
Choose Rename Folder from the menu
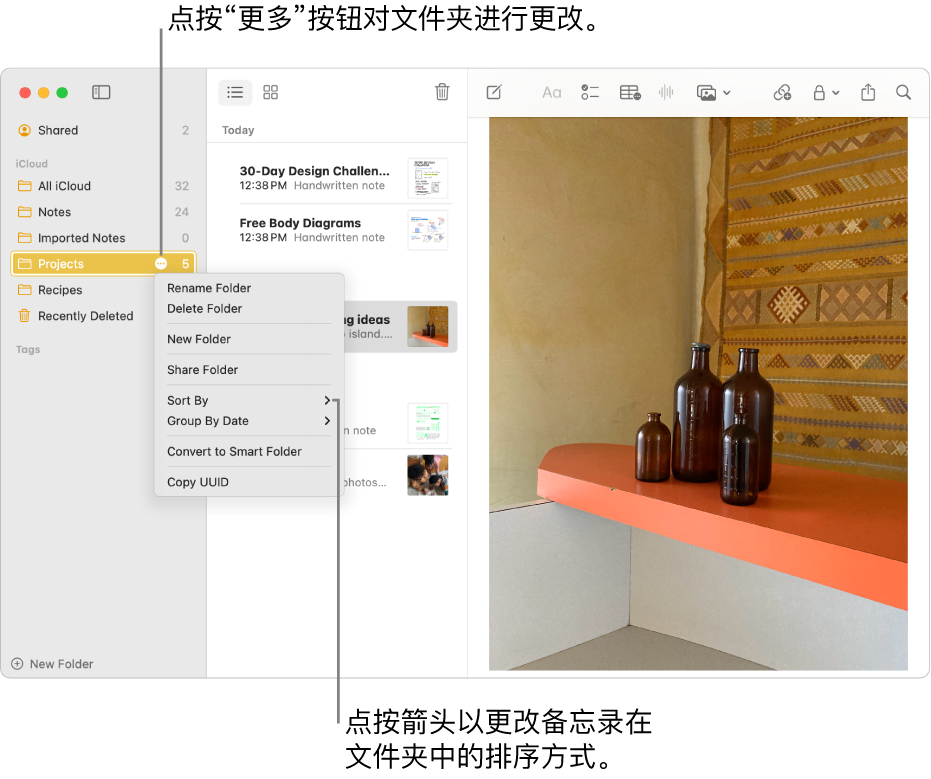point(249,288)
